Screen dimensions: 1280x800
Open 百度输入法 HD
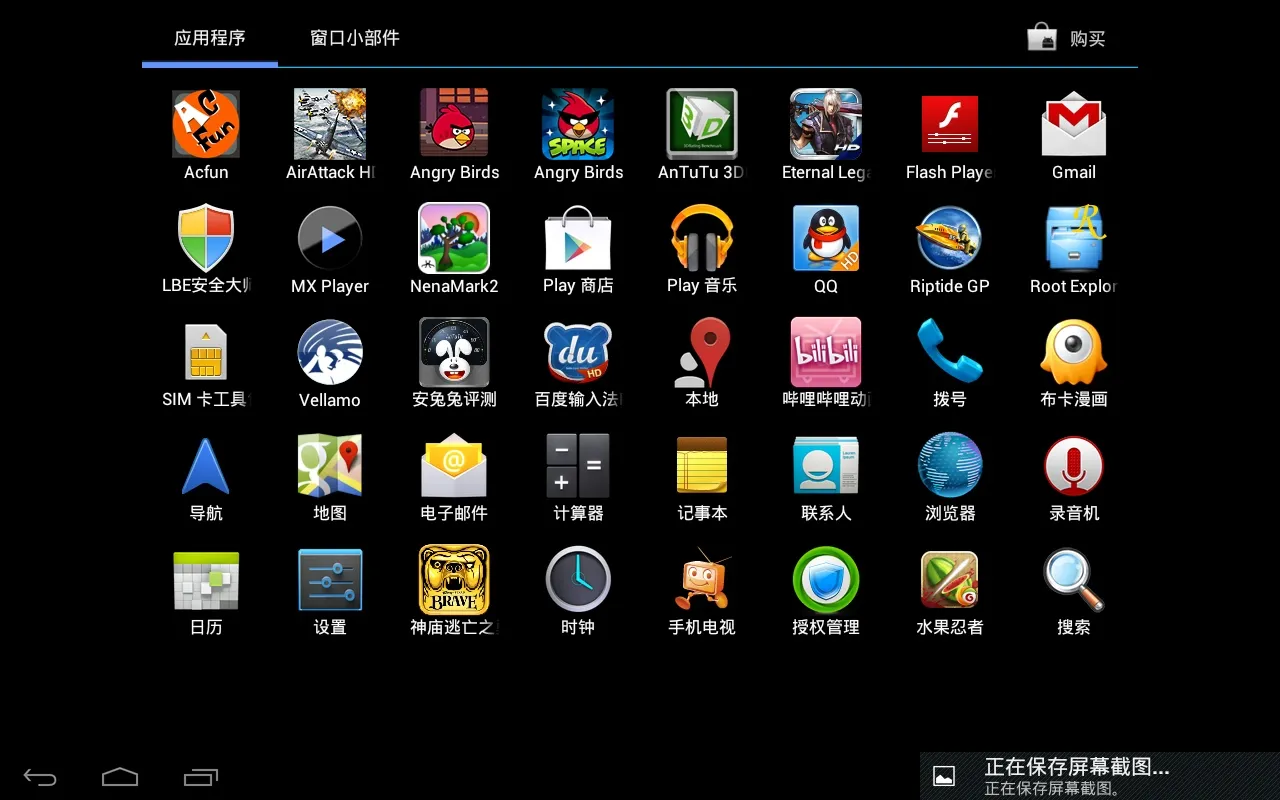point(578,352)
